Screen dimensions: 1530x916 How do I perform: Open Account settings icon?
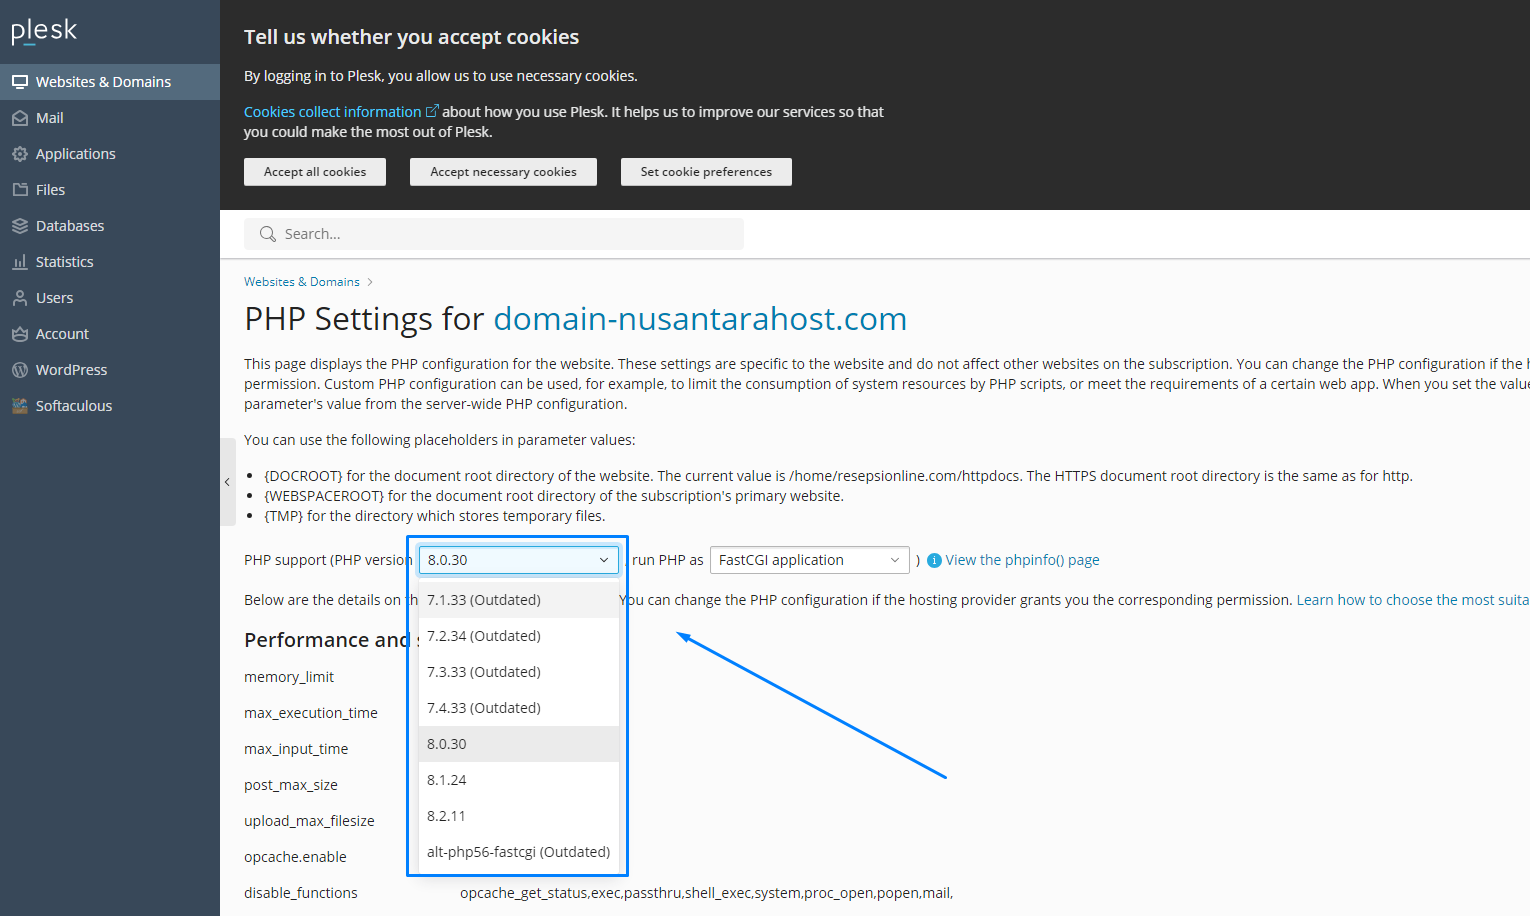19,333
